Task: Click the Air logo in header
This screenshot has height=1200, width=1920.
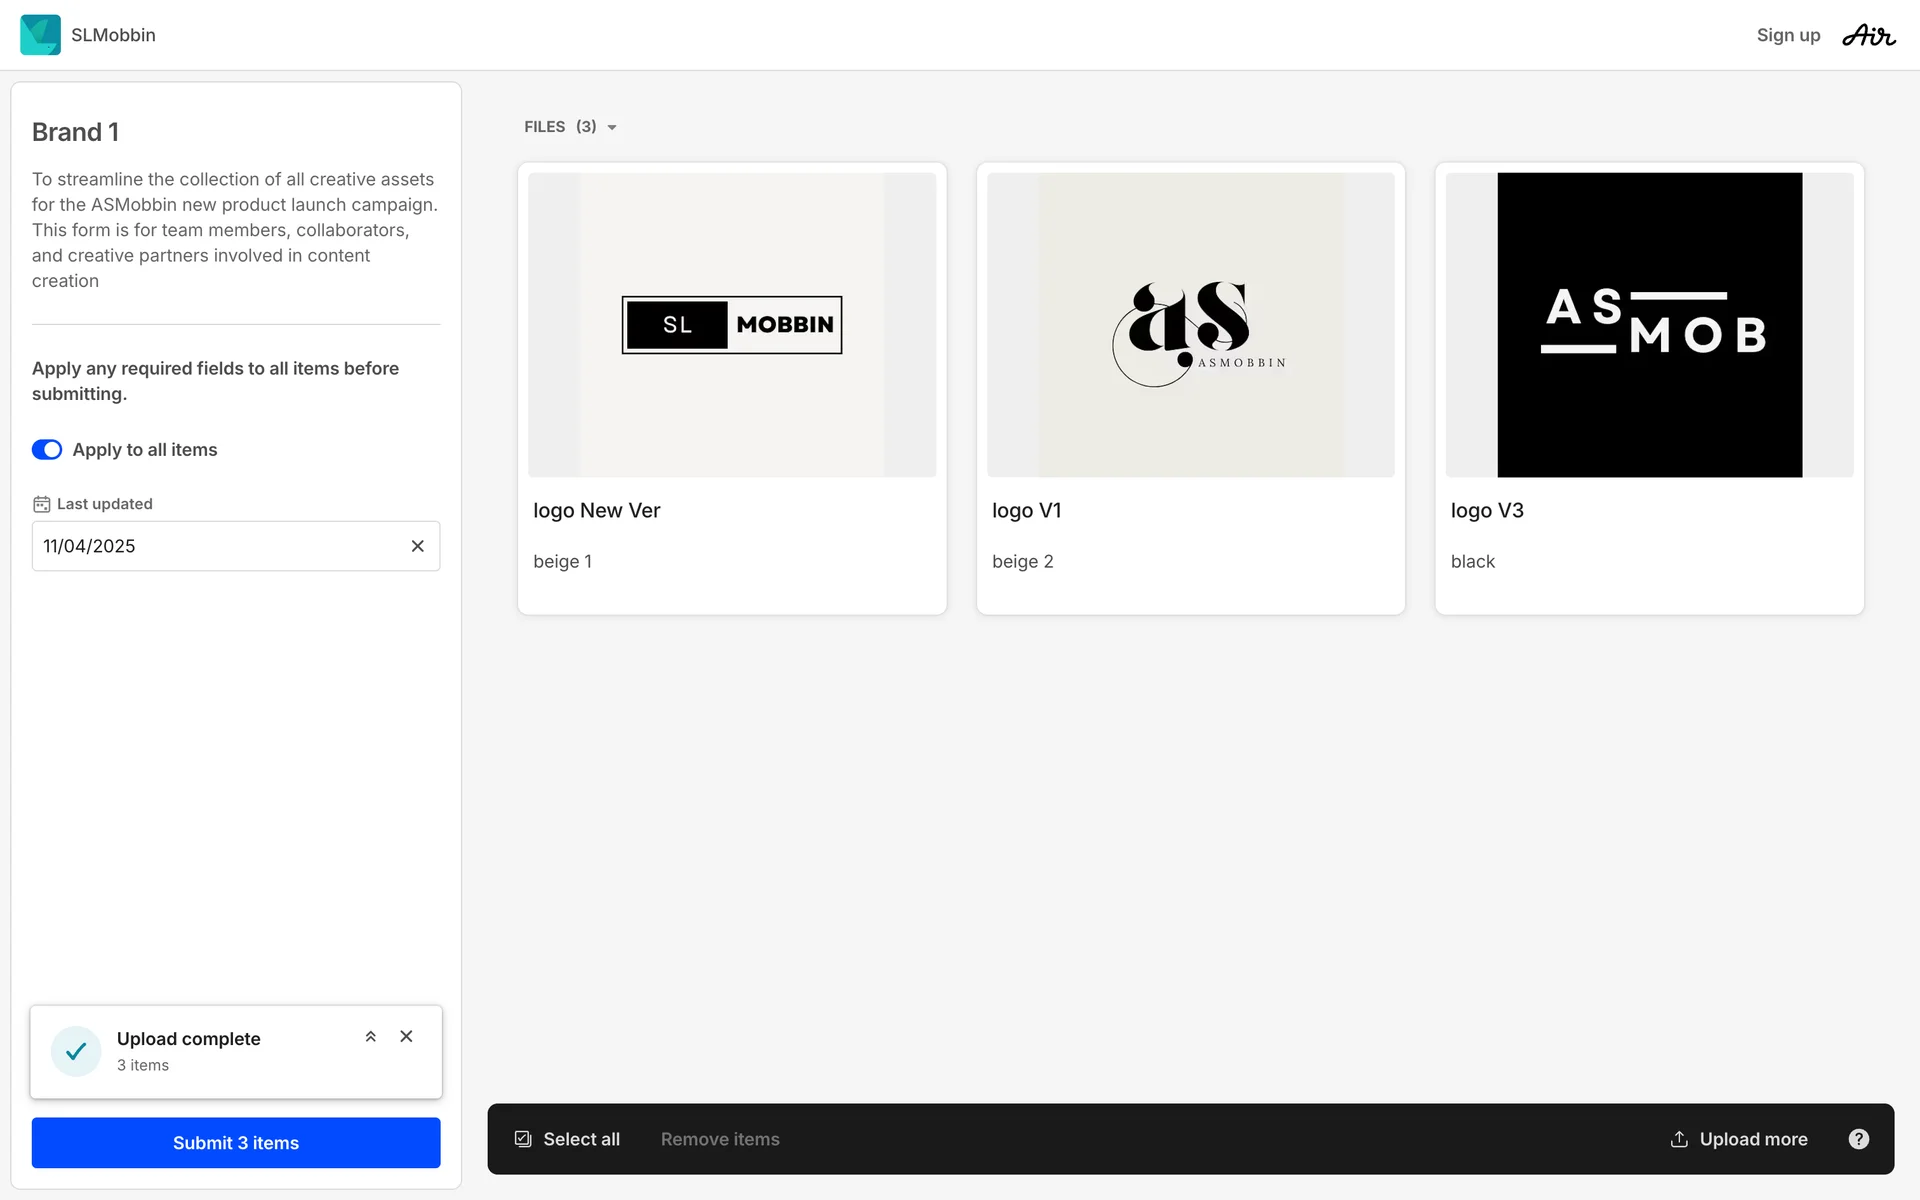Action: (1868, 36)
